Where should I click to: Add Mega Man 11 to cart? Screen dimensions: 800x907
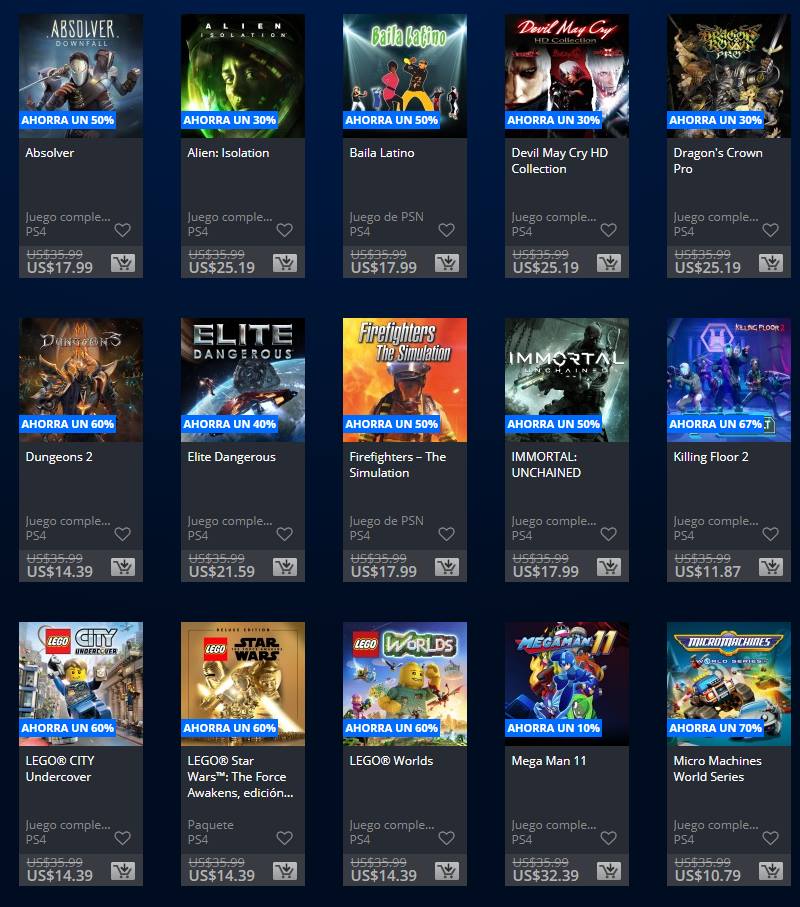coord(609,871)
